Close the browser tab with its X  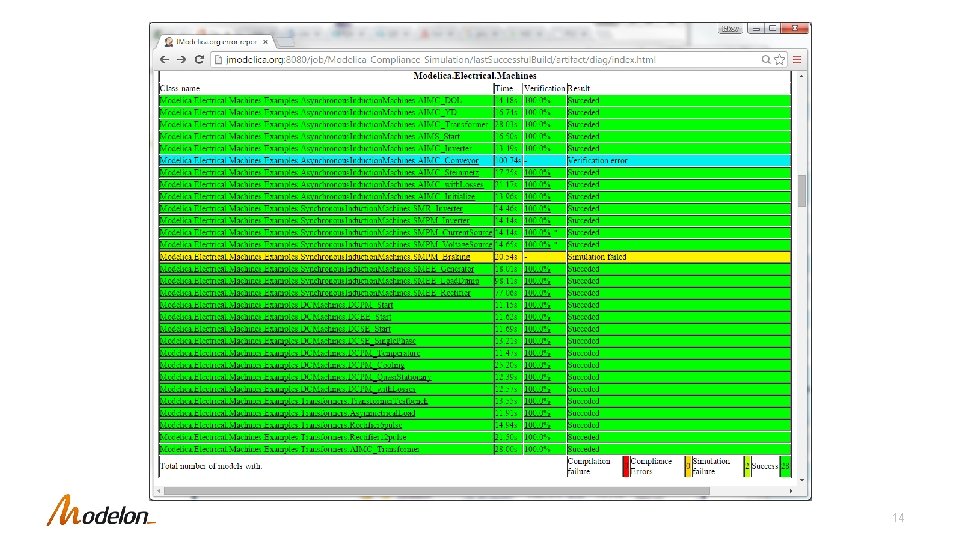(265, 42)
